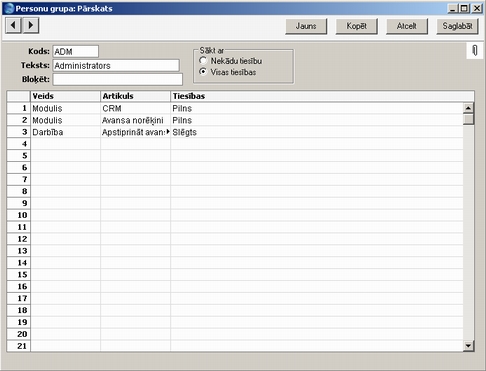Screen dimensions: 486x371
Task: Select row number 10 header
Action: tap(19, 215)
